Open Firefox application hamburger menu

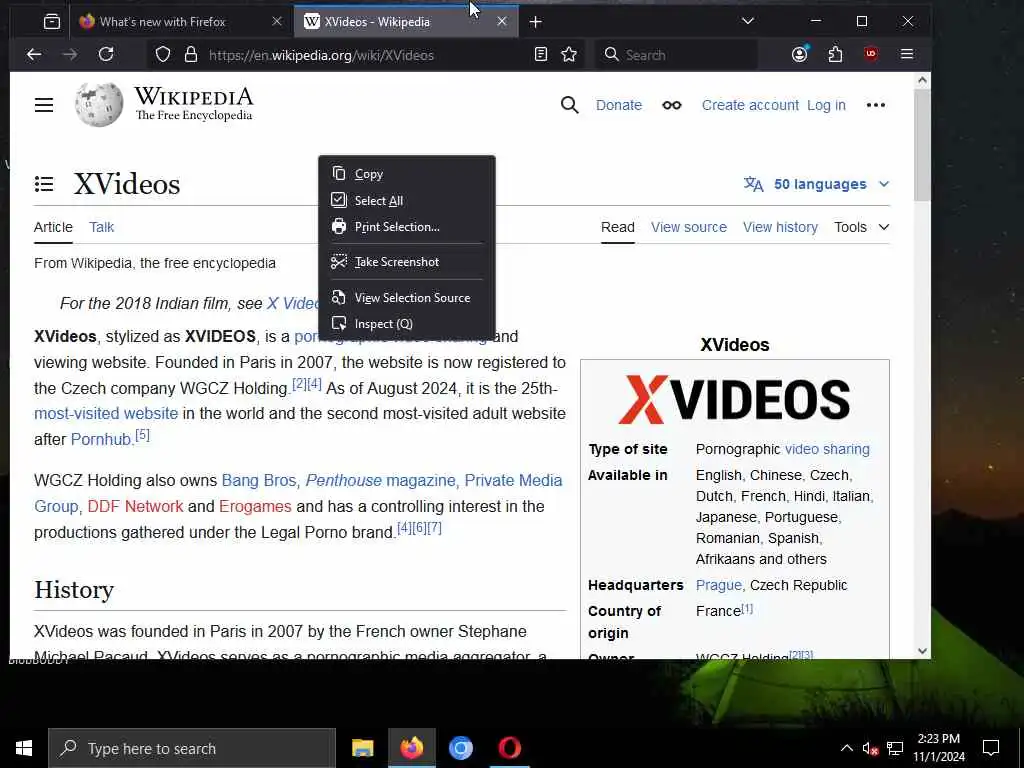906,54
